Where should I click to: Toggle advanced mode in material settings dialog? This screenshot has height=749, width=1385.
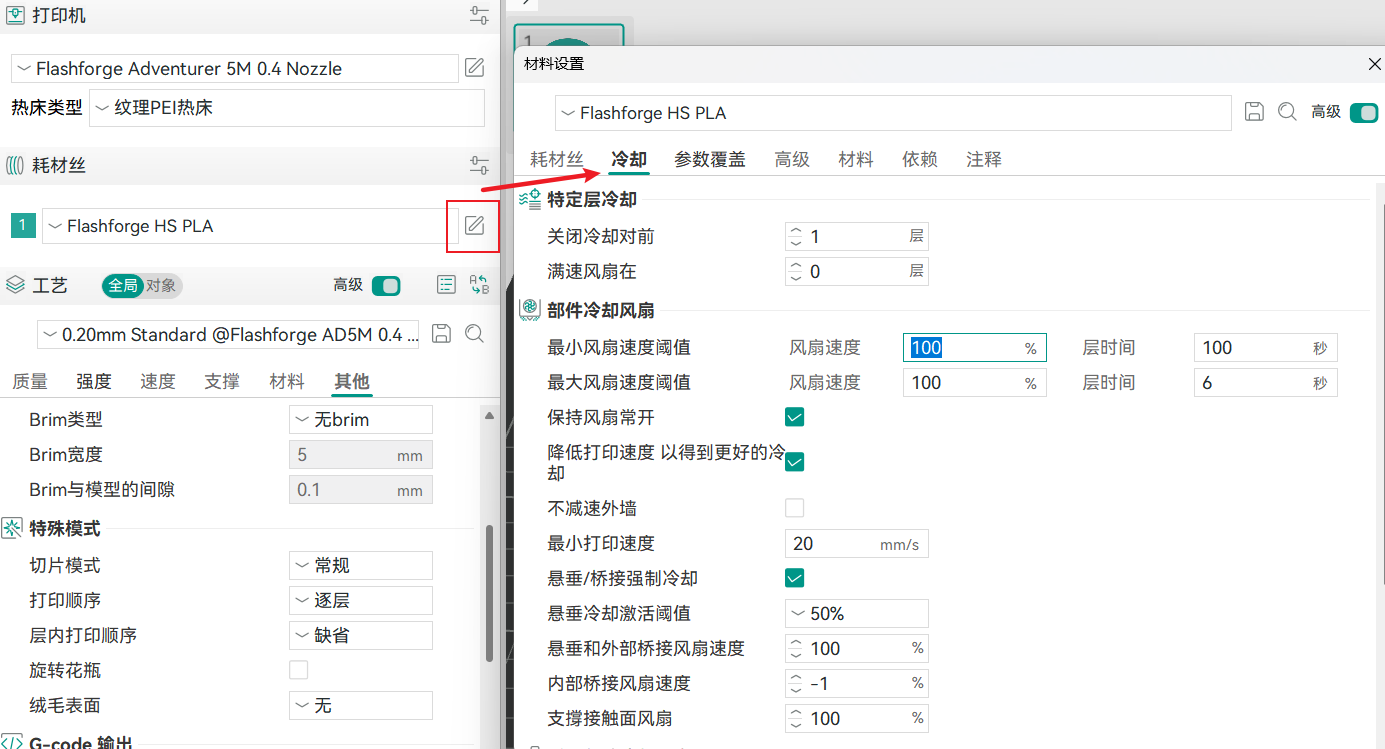pyautogui.click(x=1363, y=112)
